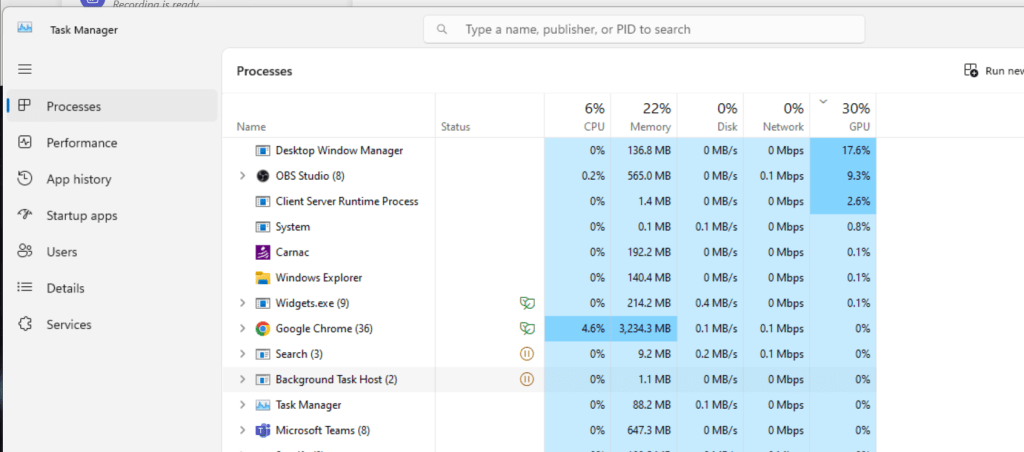Open the Processes page in sidebar
Viewport: 1024px width, 452px height.
pyautogui.click(x=112, y=106)
